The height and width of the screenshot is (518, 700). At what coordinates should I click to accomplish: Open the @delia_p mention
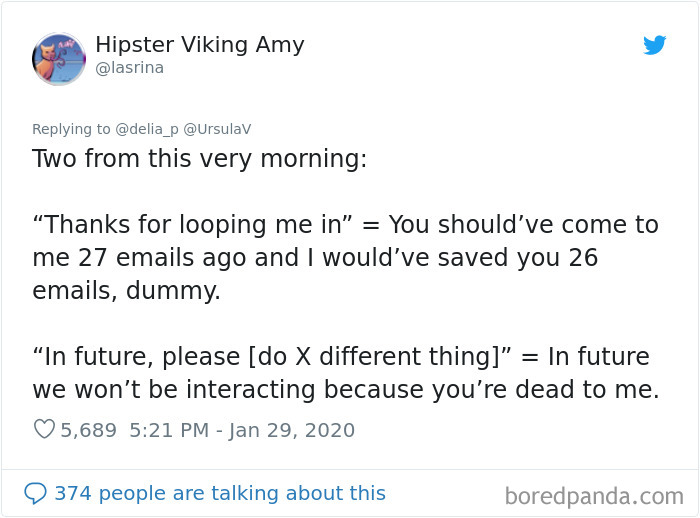click(146, 129)
